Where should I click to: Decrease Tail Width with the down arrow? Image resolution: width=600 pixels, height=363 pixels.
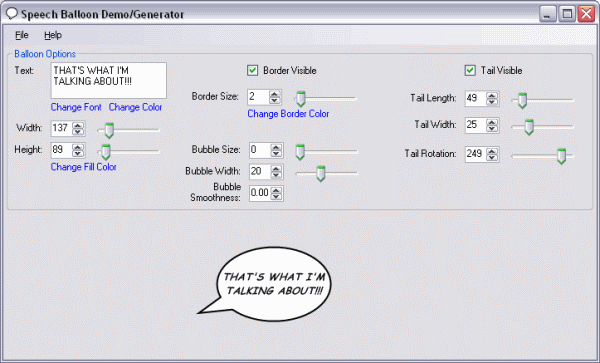(492, 129)
